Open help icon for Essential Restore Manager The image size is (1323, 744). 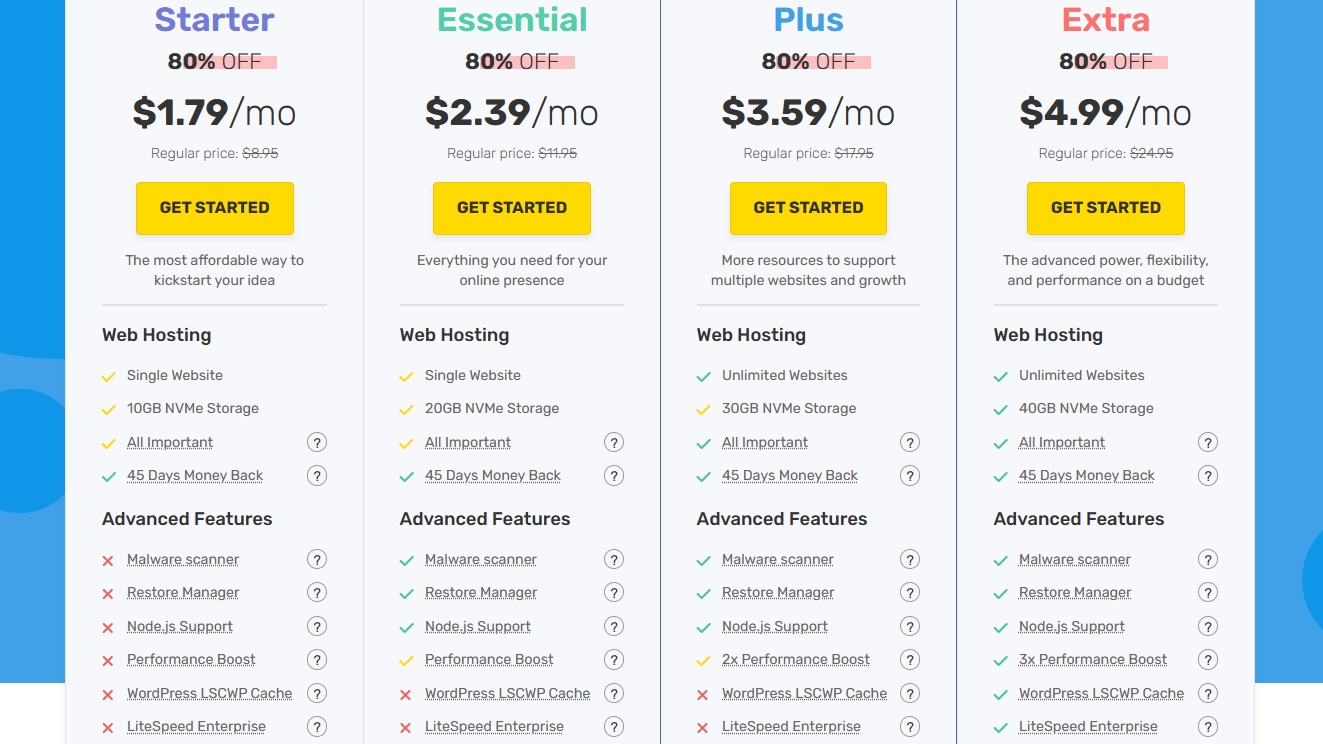coord(614,593)
